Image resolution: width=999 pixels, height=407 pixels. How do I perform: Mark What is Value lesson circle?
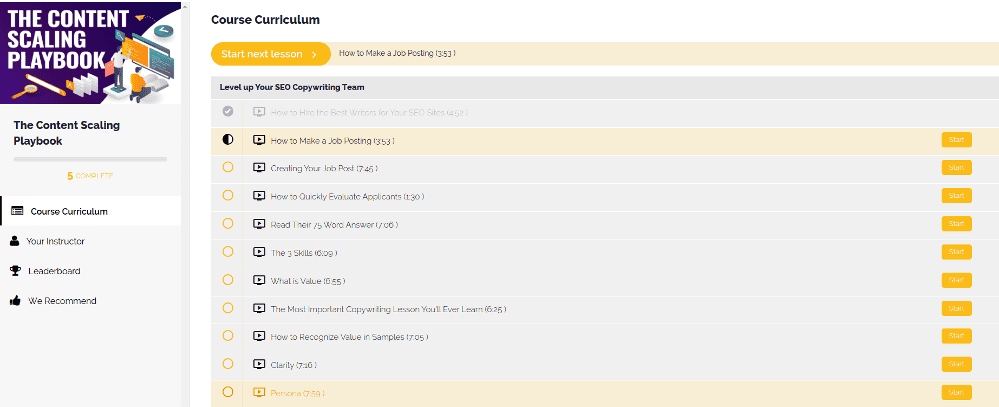click(x=227, y=280)
